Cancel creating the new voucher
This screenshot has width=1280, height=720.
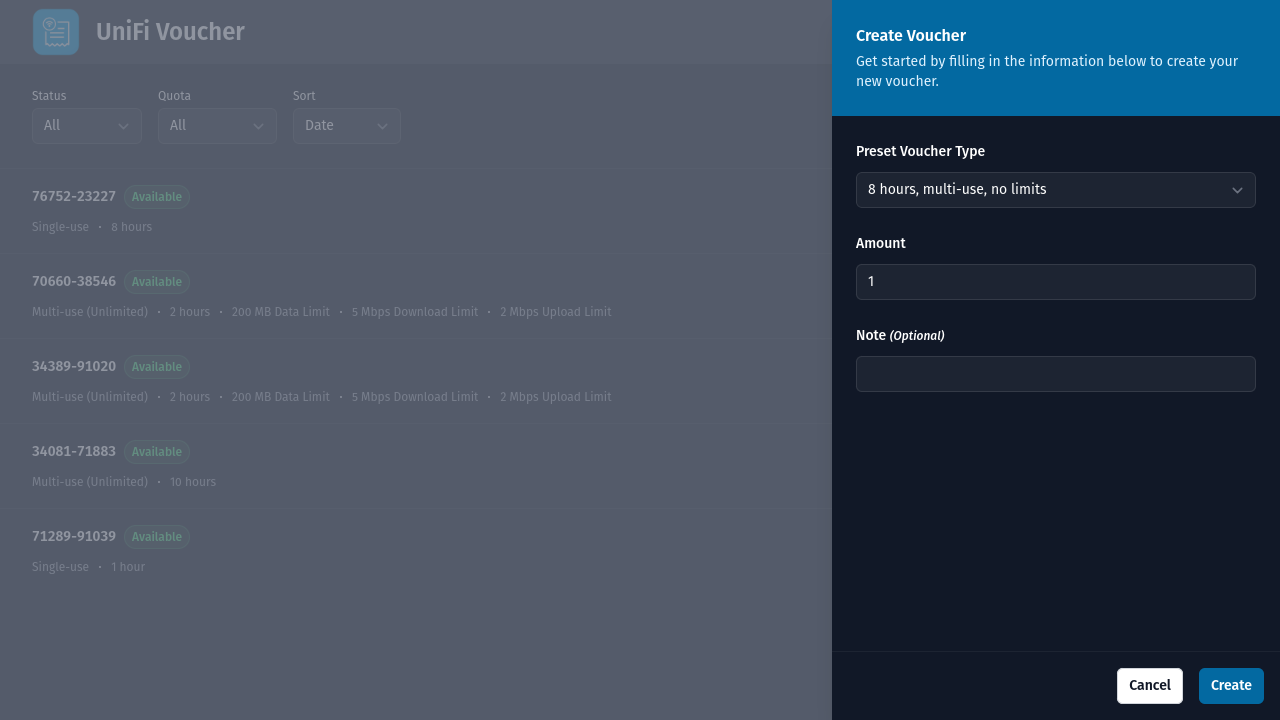coord(1149,685)
